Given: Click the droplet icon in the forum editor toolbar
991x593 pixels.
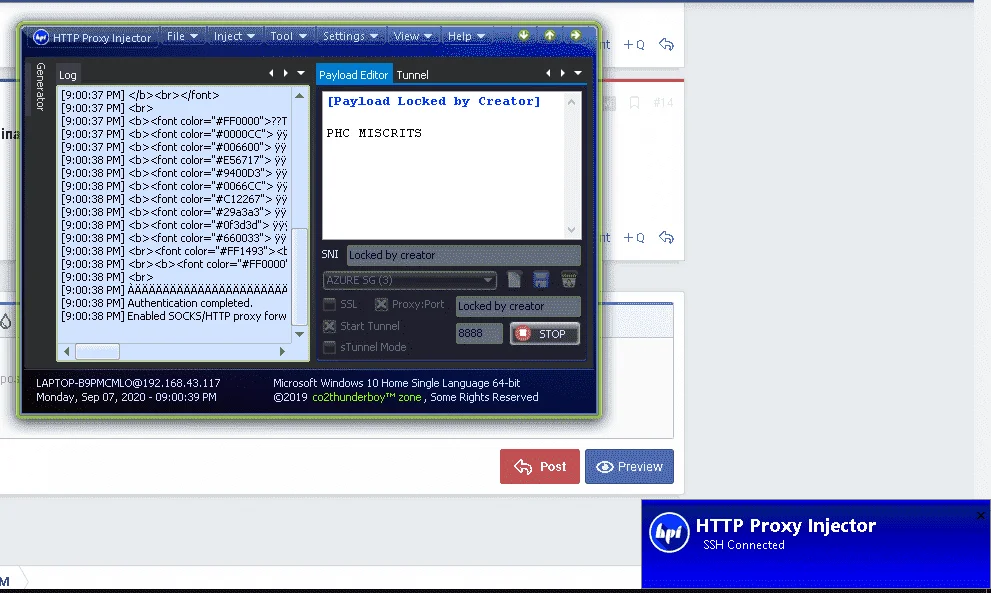Looking at the screenshot, I should pos(6,321).
